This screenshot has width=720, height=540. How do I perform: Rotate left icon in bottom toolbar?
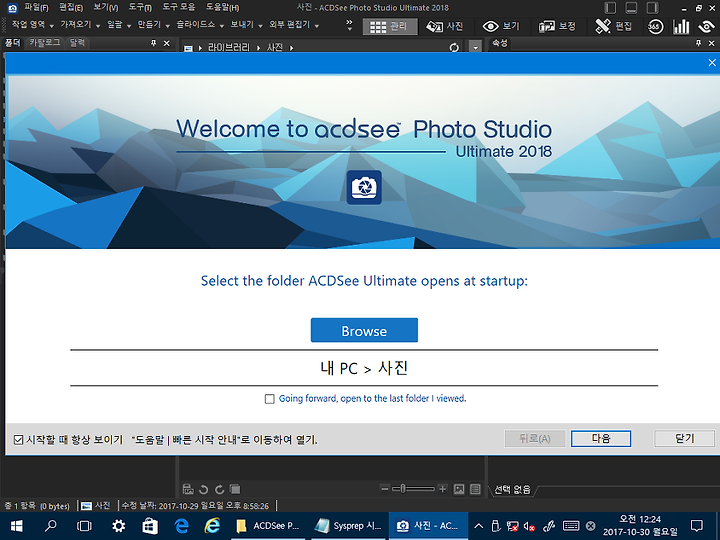point(203,489)
